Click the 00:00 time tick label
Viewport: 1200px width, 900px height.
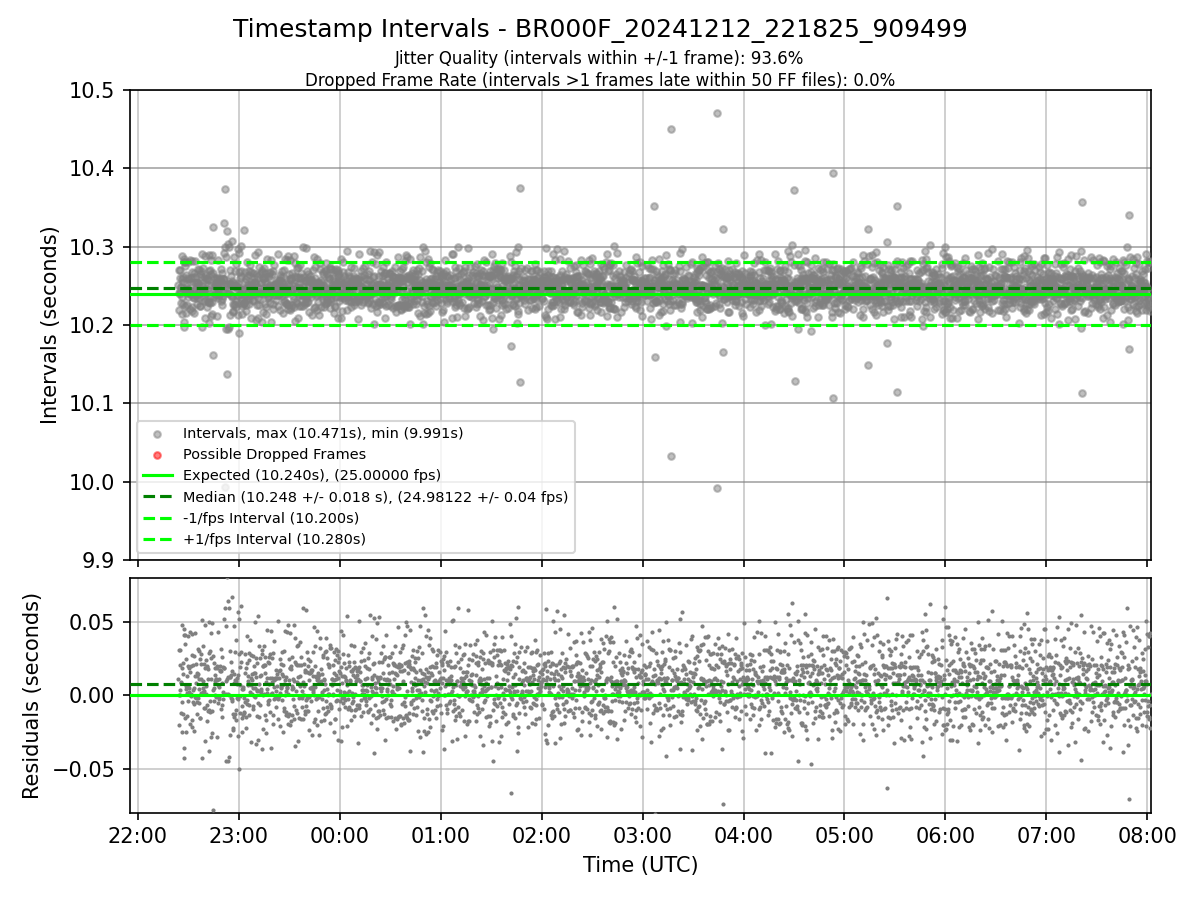click(339, 834)
